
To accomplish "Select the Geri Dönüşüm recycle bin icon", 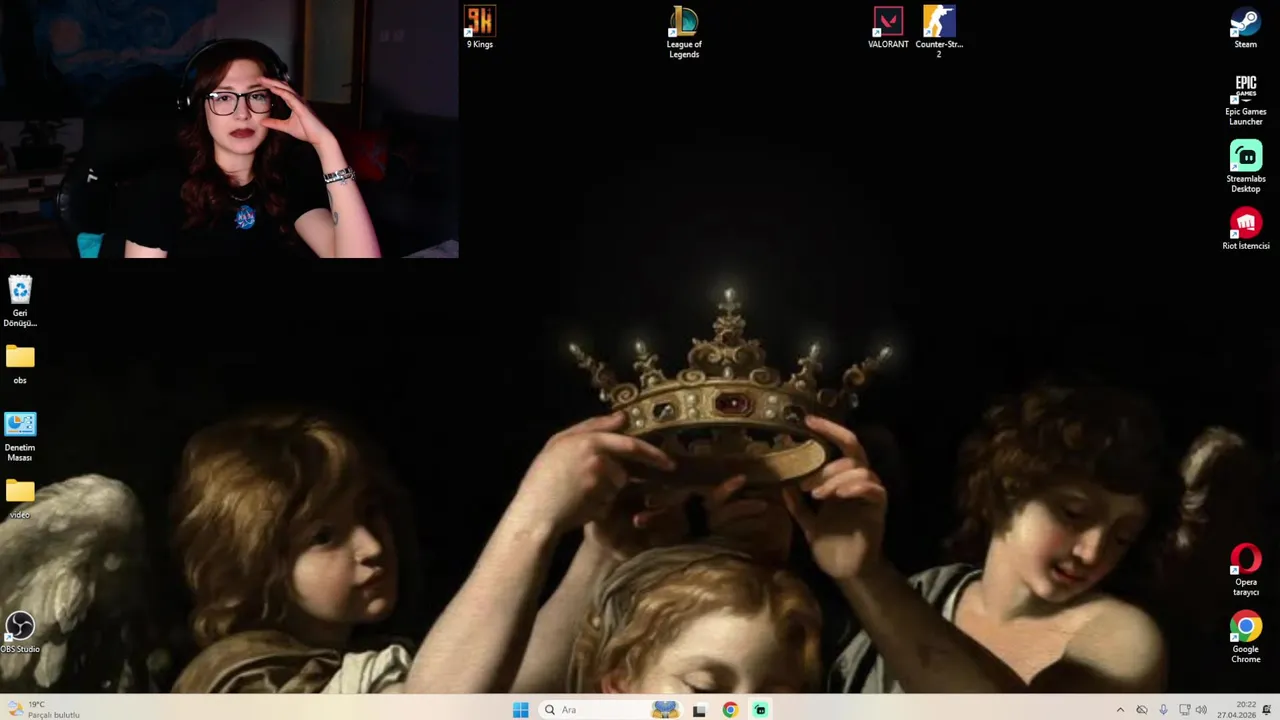I will (x=20, y=301).
